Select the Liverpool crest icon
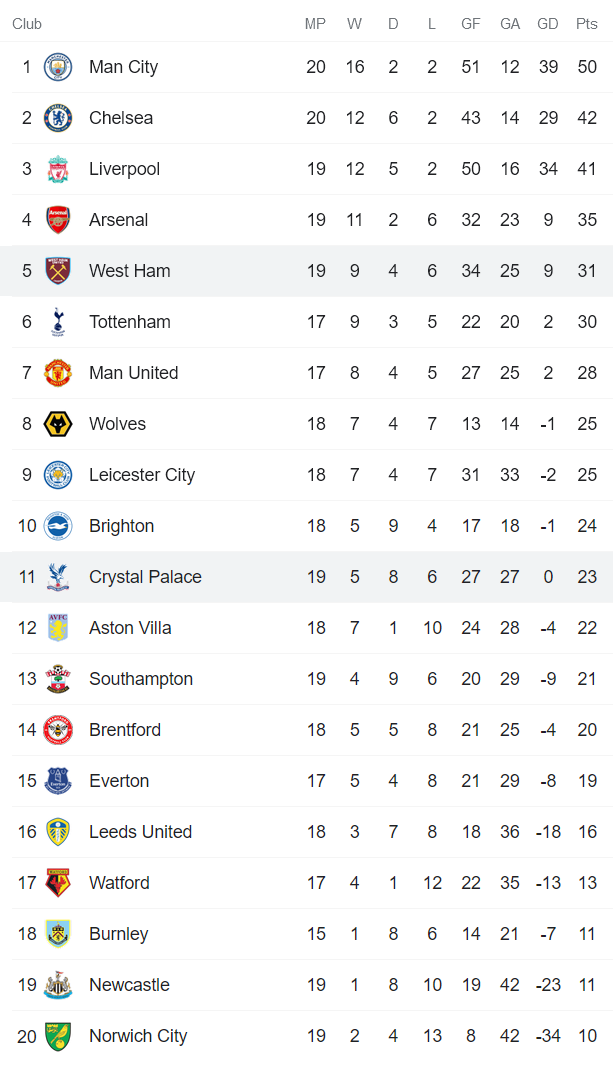This screenshot has width=613, height=1066. [58, 169]
